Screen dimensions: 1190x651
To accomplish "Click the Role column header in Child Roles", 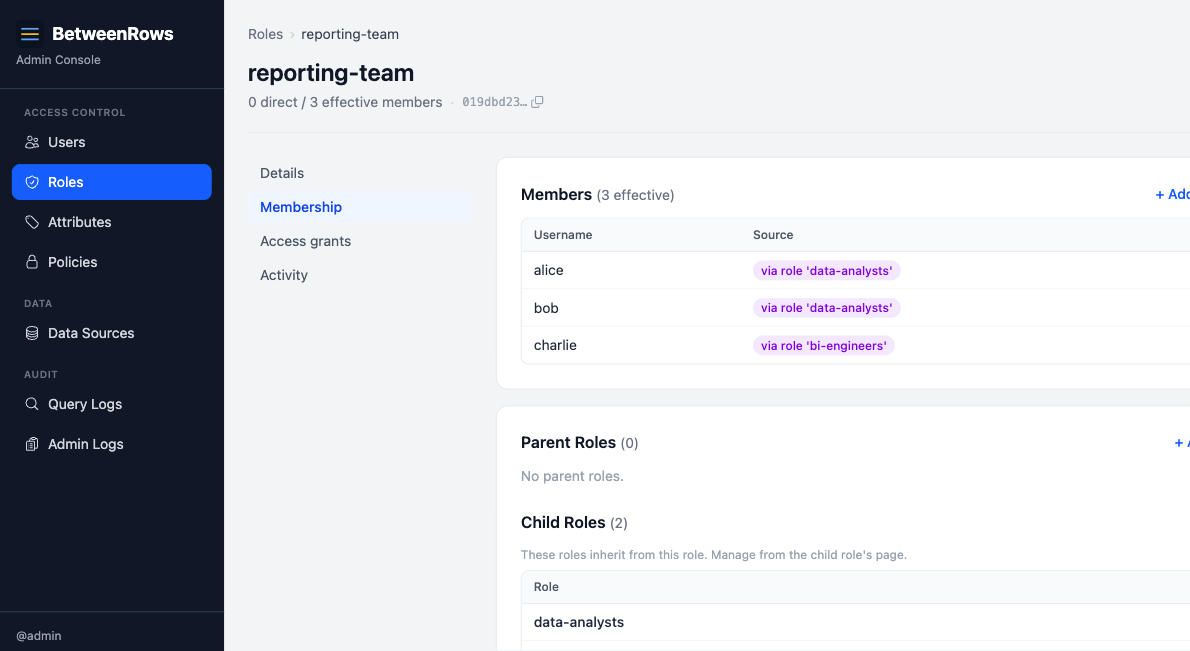I will pyautogui.click(x=546, y=587).
